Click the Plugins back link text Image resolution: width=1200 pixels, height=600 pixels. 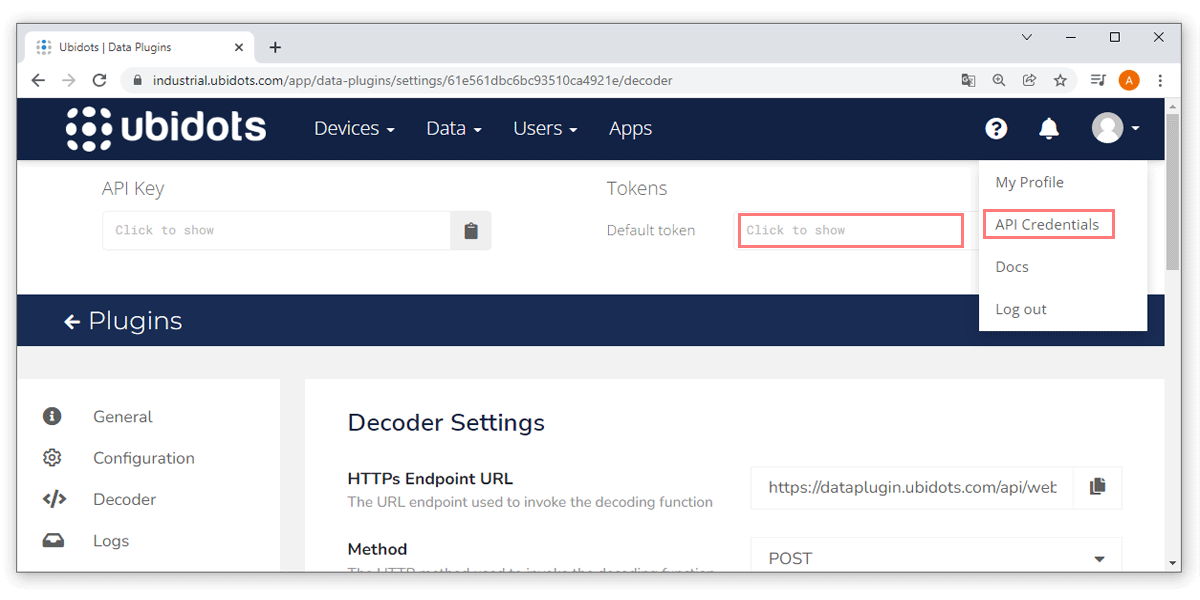coord(135,321)
